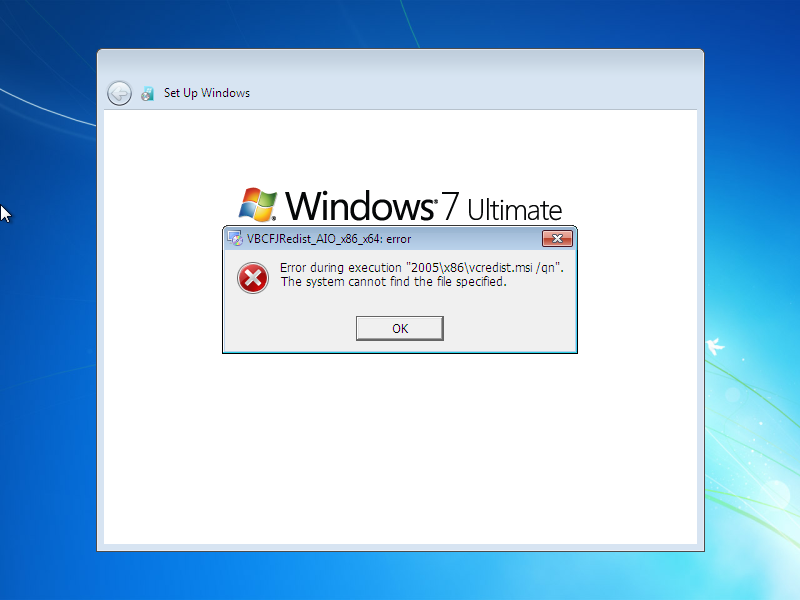800x600 pixels.
Task: Click the red error X icon
Action: (253, 278)
